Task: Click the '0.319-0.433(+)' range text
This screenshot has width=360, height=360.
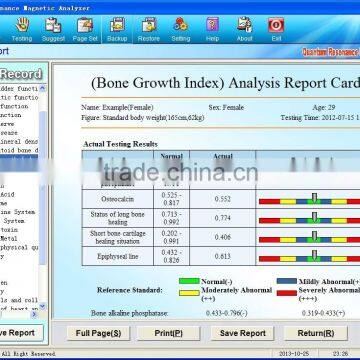Action: [x=323, y=313]
